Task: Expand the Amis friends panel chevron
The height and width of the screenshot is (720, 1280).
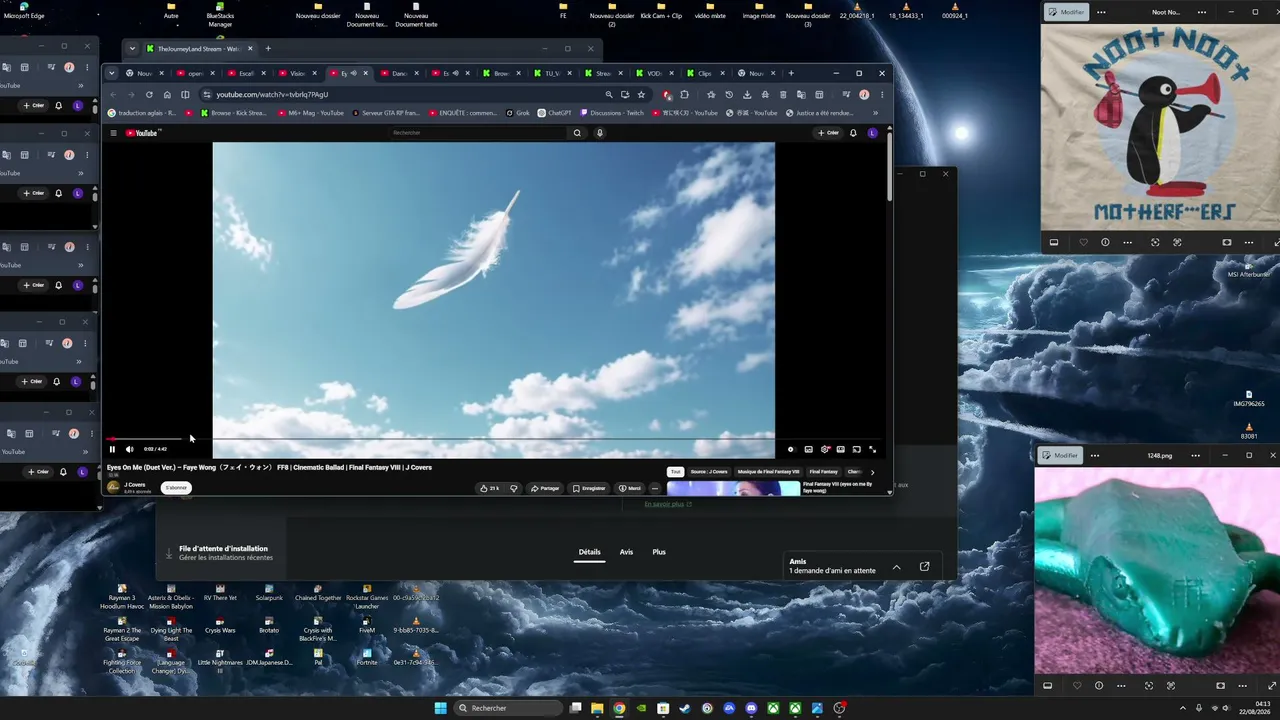Action: [x=896, y=567]
